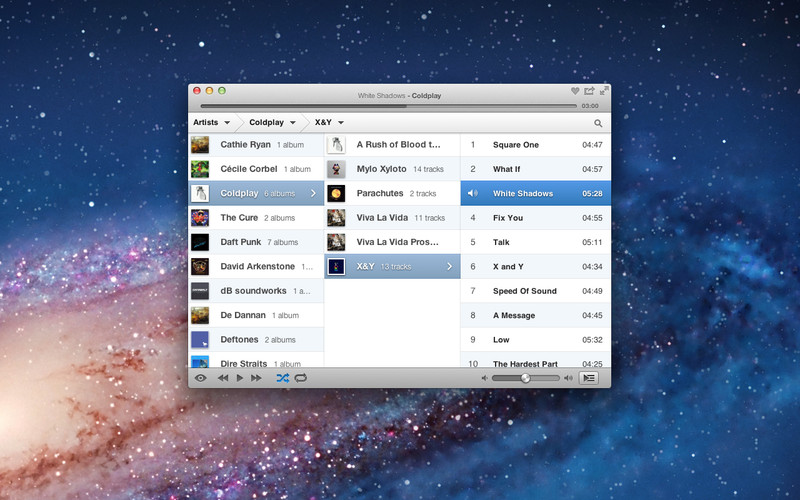Skip to the previous track
Screen dimensions: 800x500
tap(223, 378)
